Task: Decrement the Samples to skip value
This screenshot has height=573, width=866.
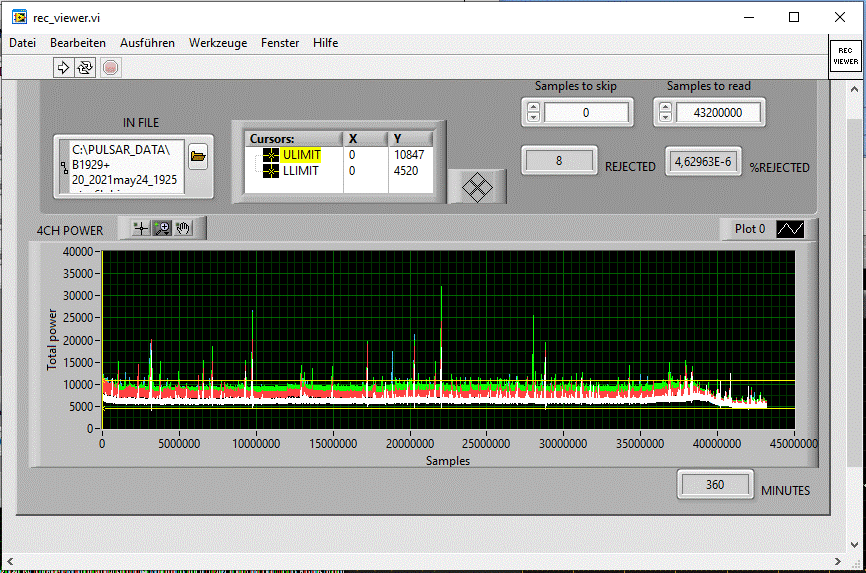Action: point(534,117)
